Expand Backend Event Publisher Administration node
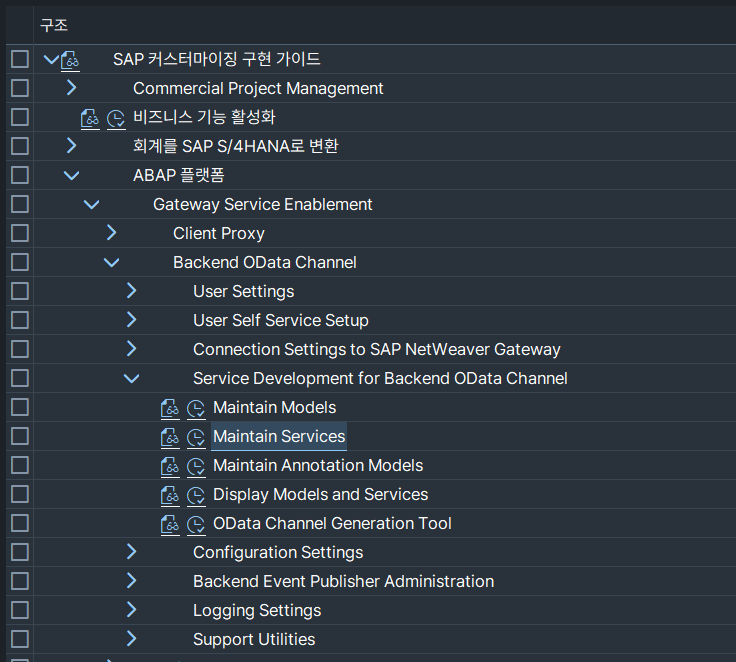The image size is (736, 662). pyautogui.click(x=131, y=581)
